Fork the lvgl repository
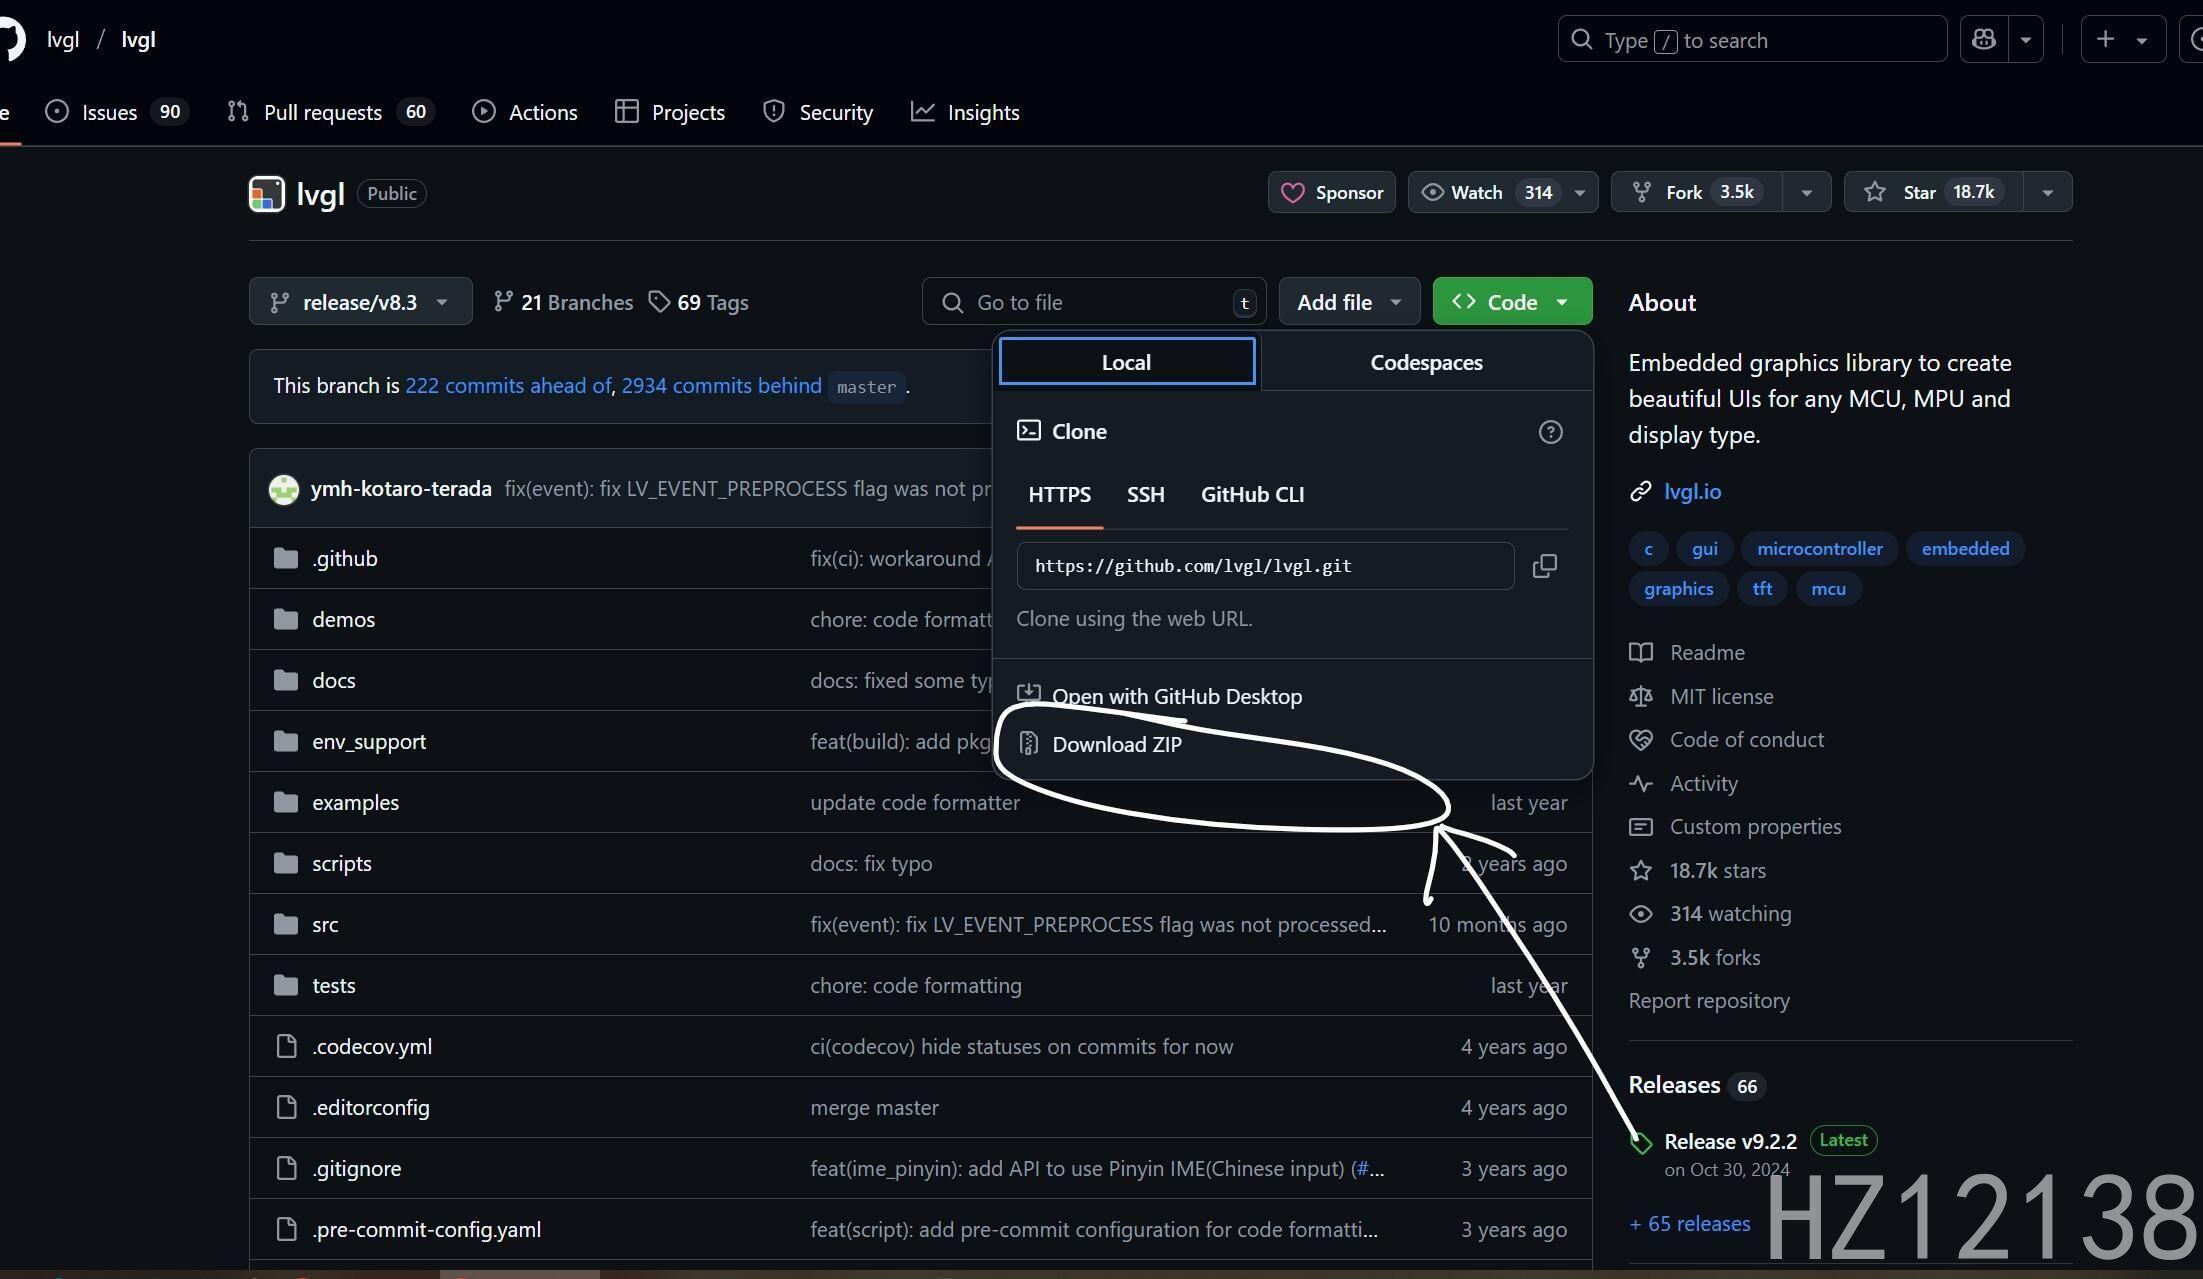The height and width of the screenshot is (1279, 2203). [x=1696, y=192]
